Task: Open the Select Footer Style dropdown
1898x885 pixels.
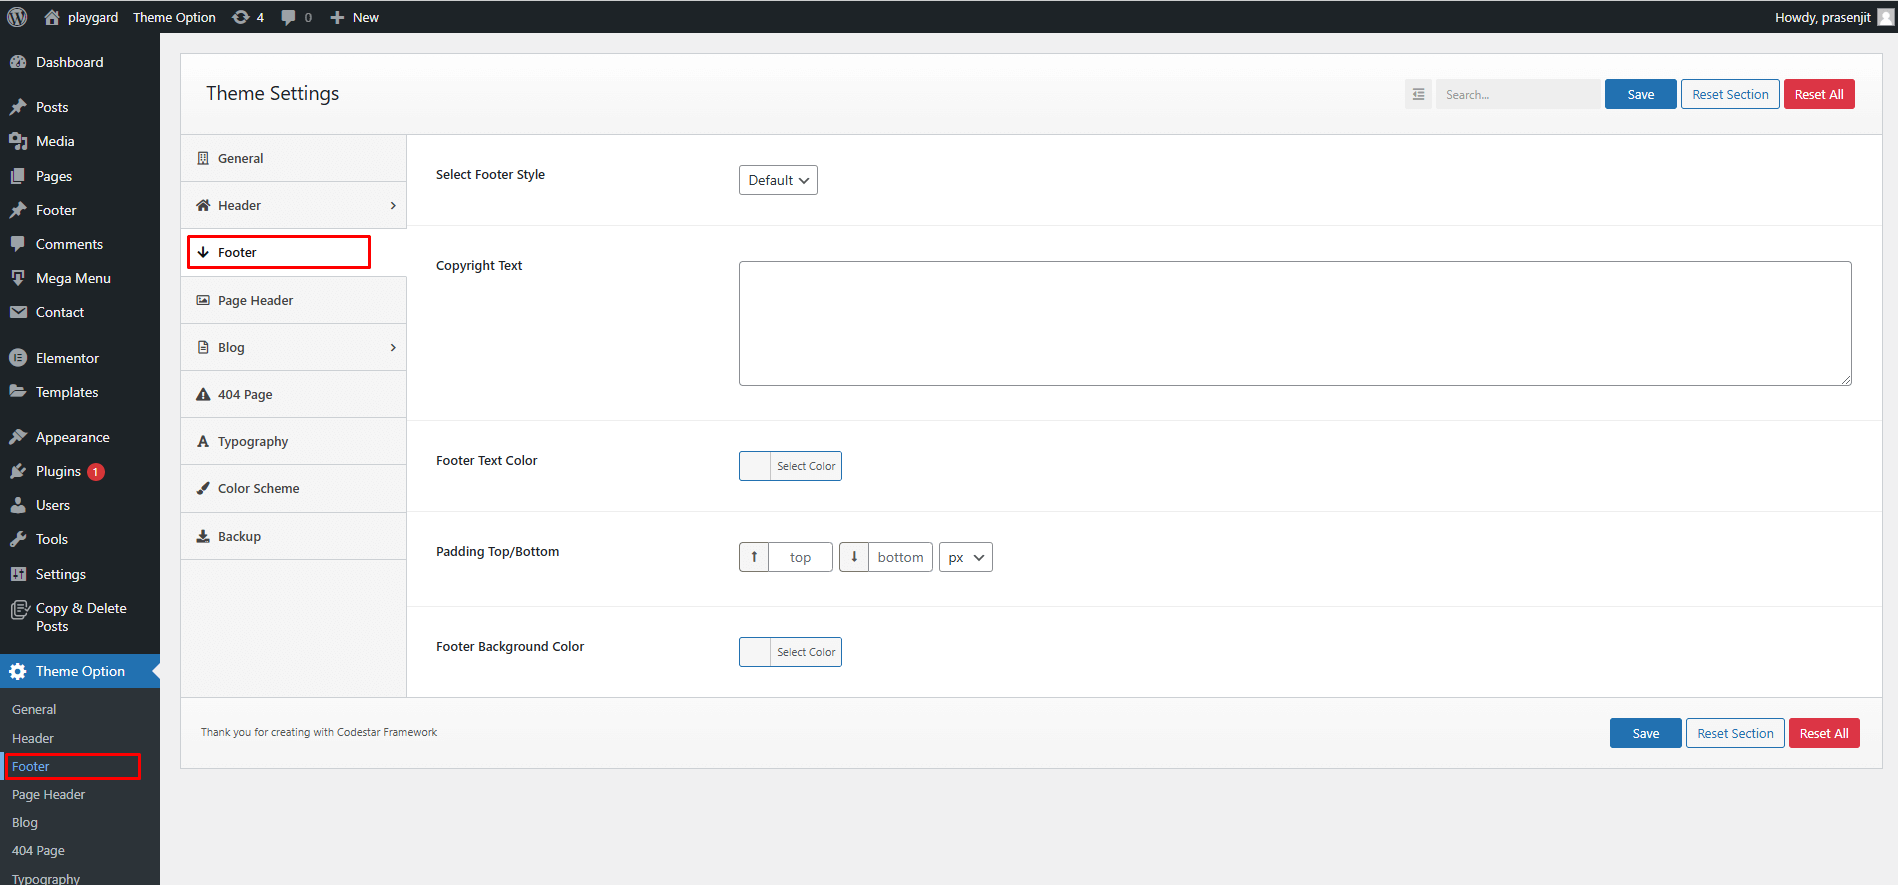Action: click(x=778, y=180)
